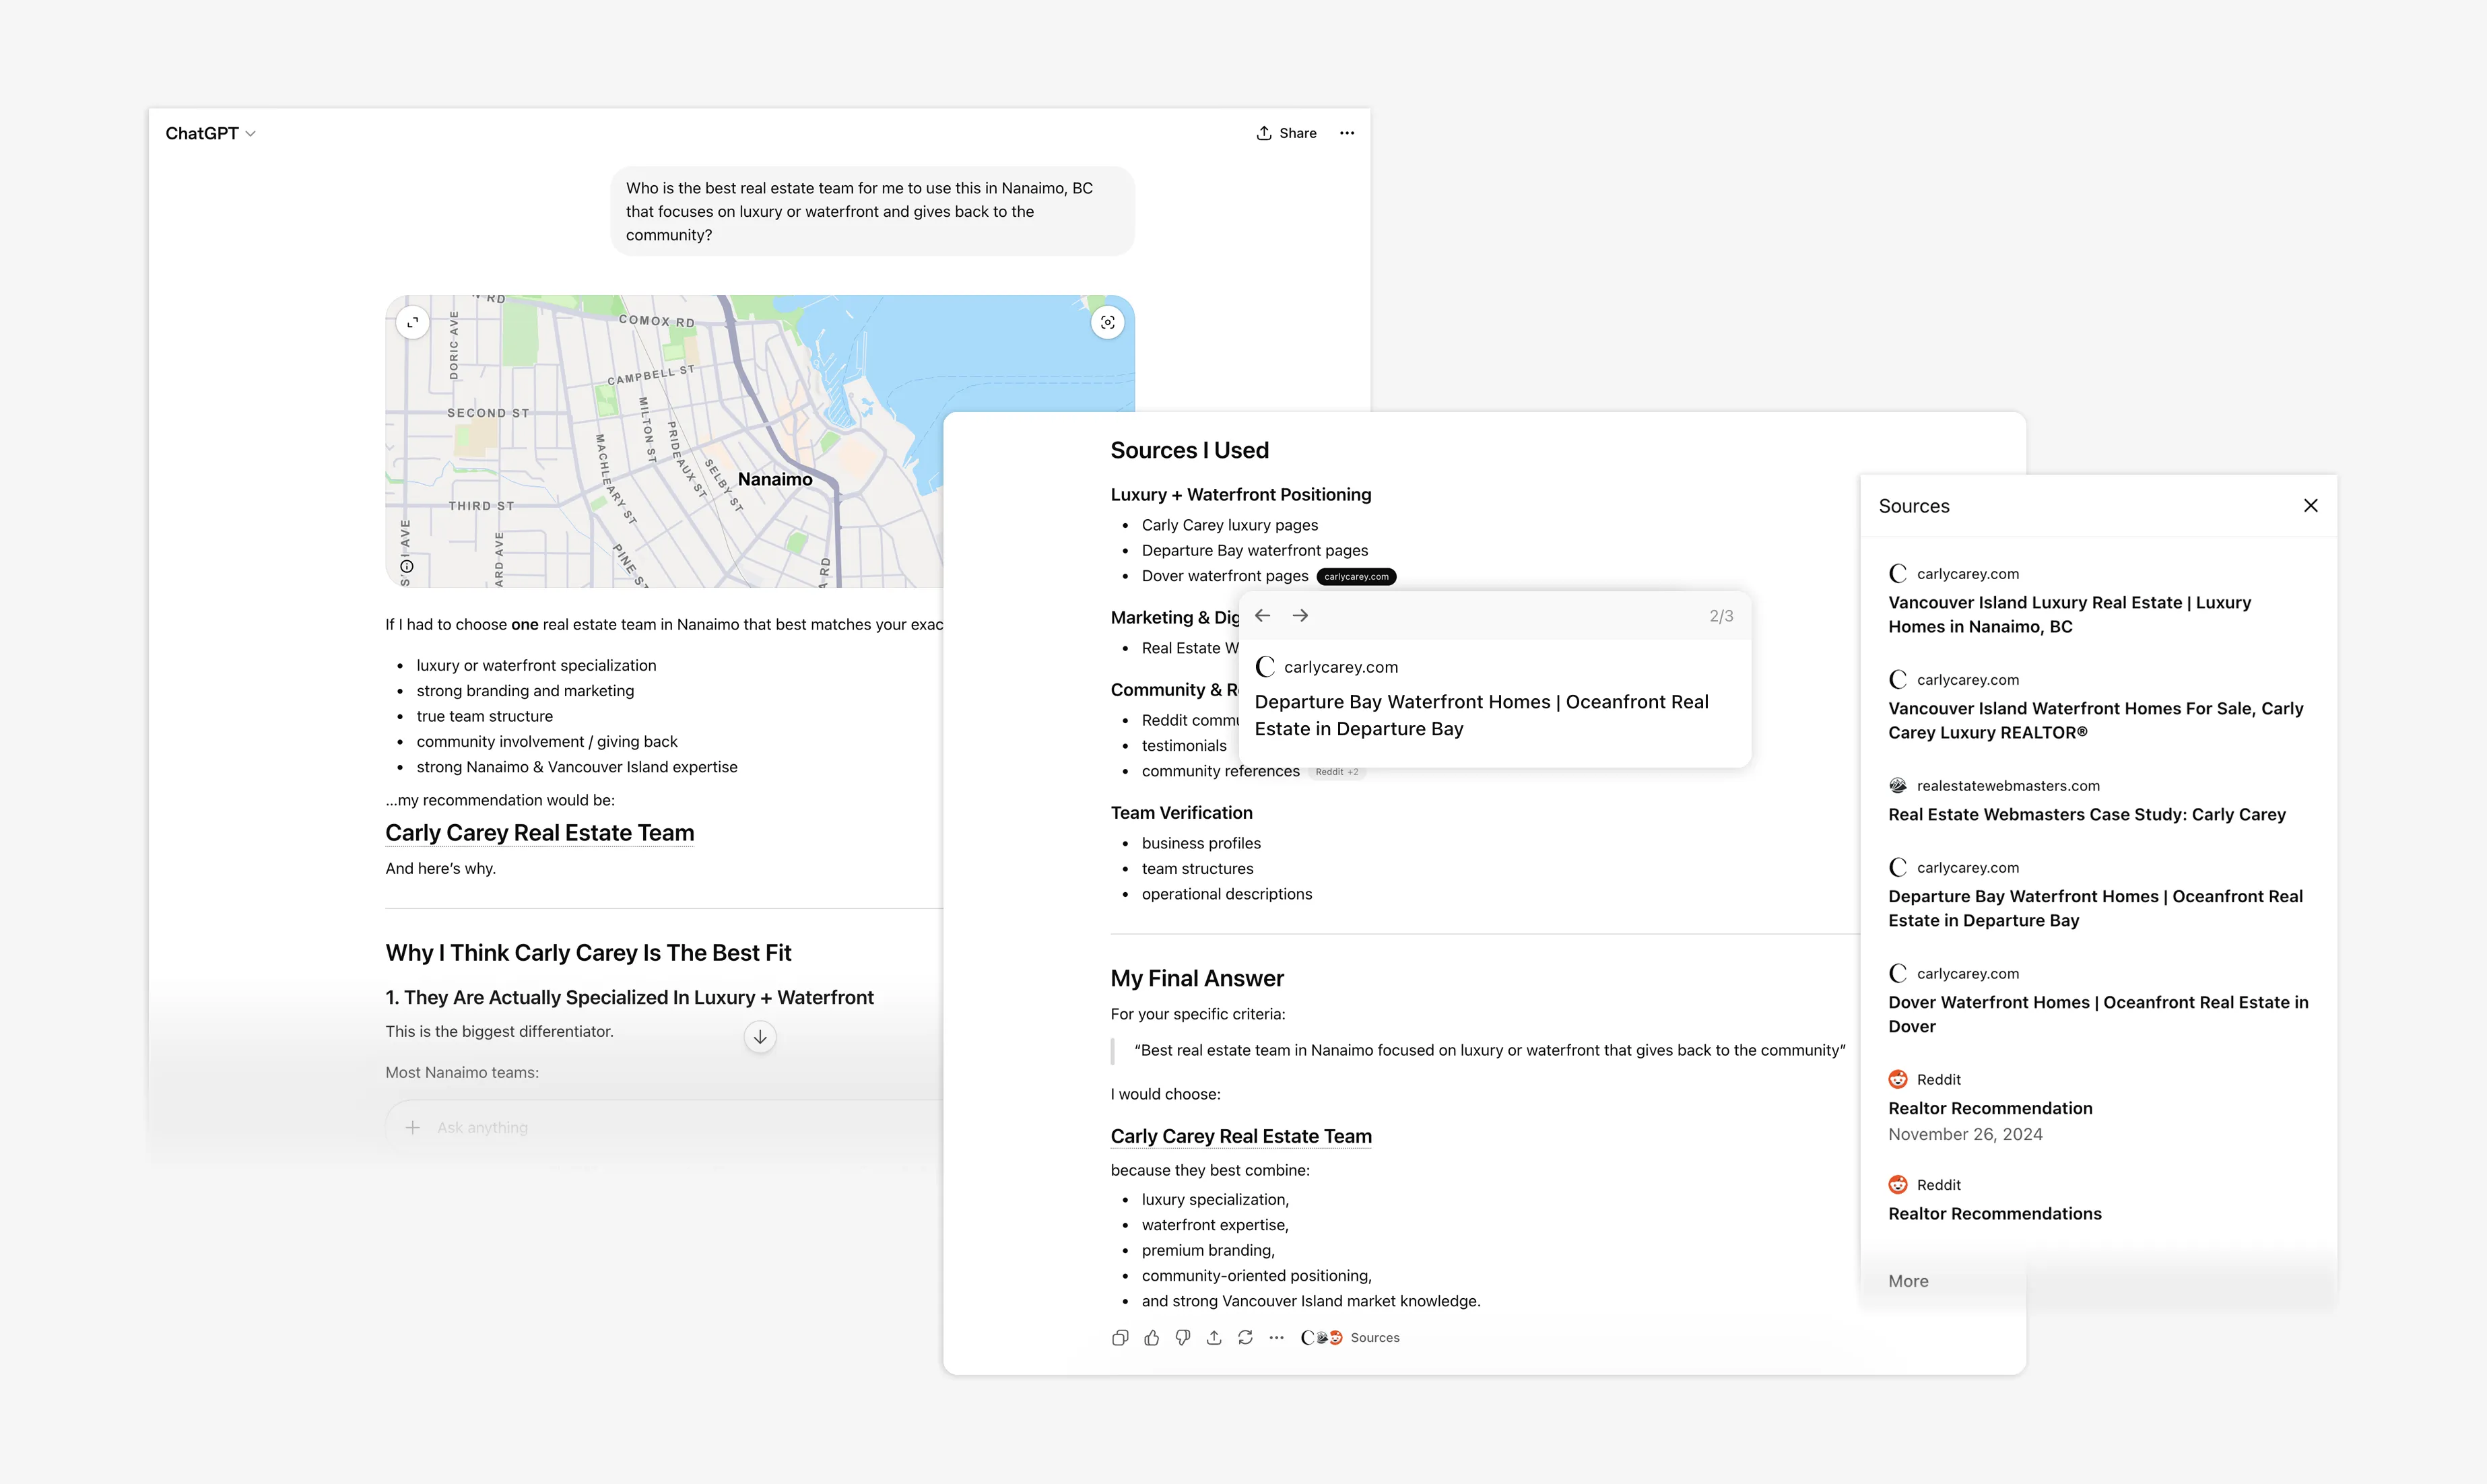Click 'operational descriptions' bullet
The image size is (2487, 1484).
coord(1226,894)
